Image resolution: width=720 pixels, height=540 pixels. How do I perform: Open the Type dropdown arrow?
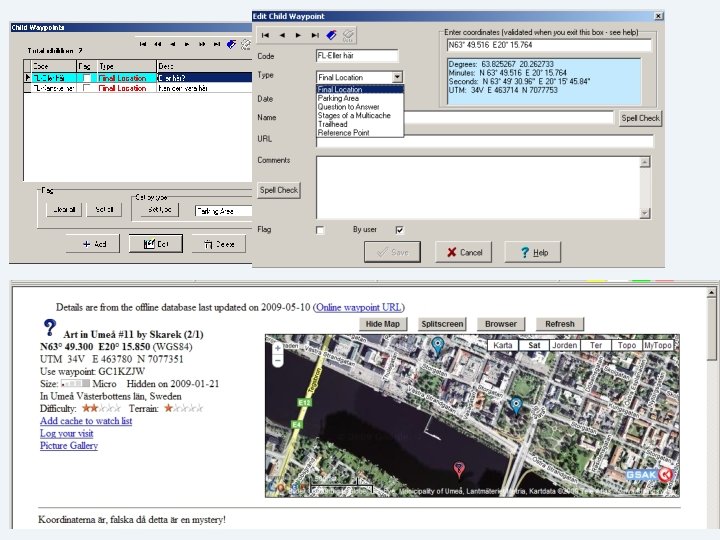coord(397,77)
